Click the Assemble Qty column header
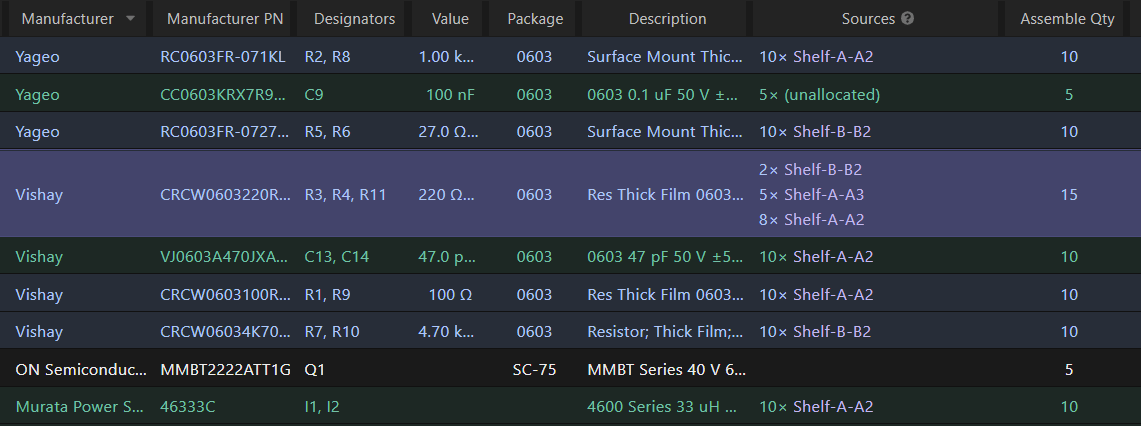1141x426 pixels. pos(1067,19)
